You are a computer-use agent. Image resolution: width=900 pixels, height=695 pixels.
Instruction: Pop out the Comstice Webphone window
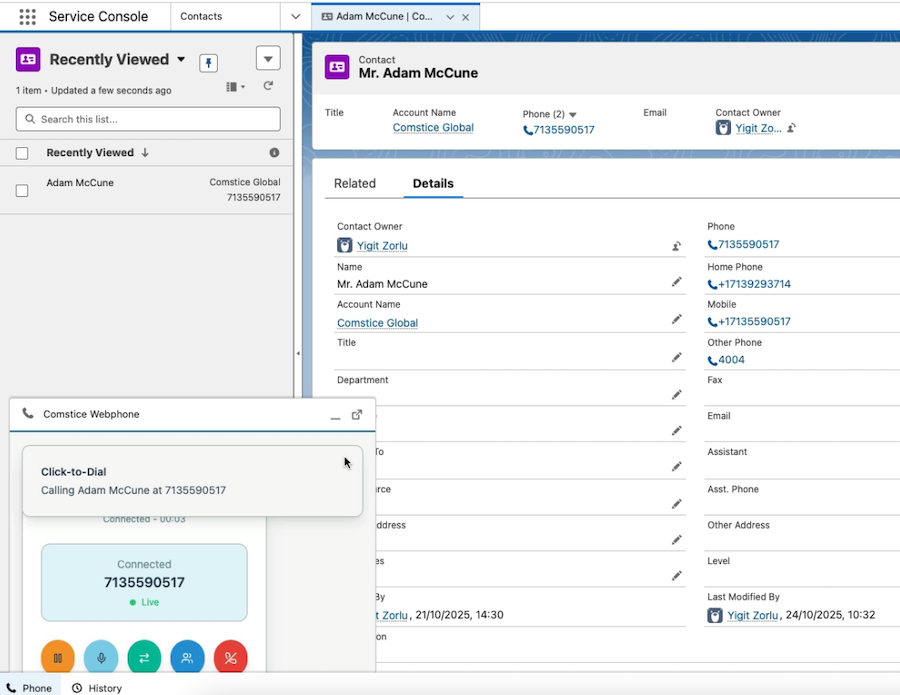357,414
